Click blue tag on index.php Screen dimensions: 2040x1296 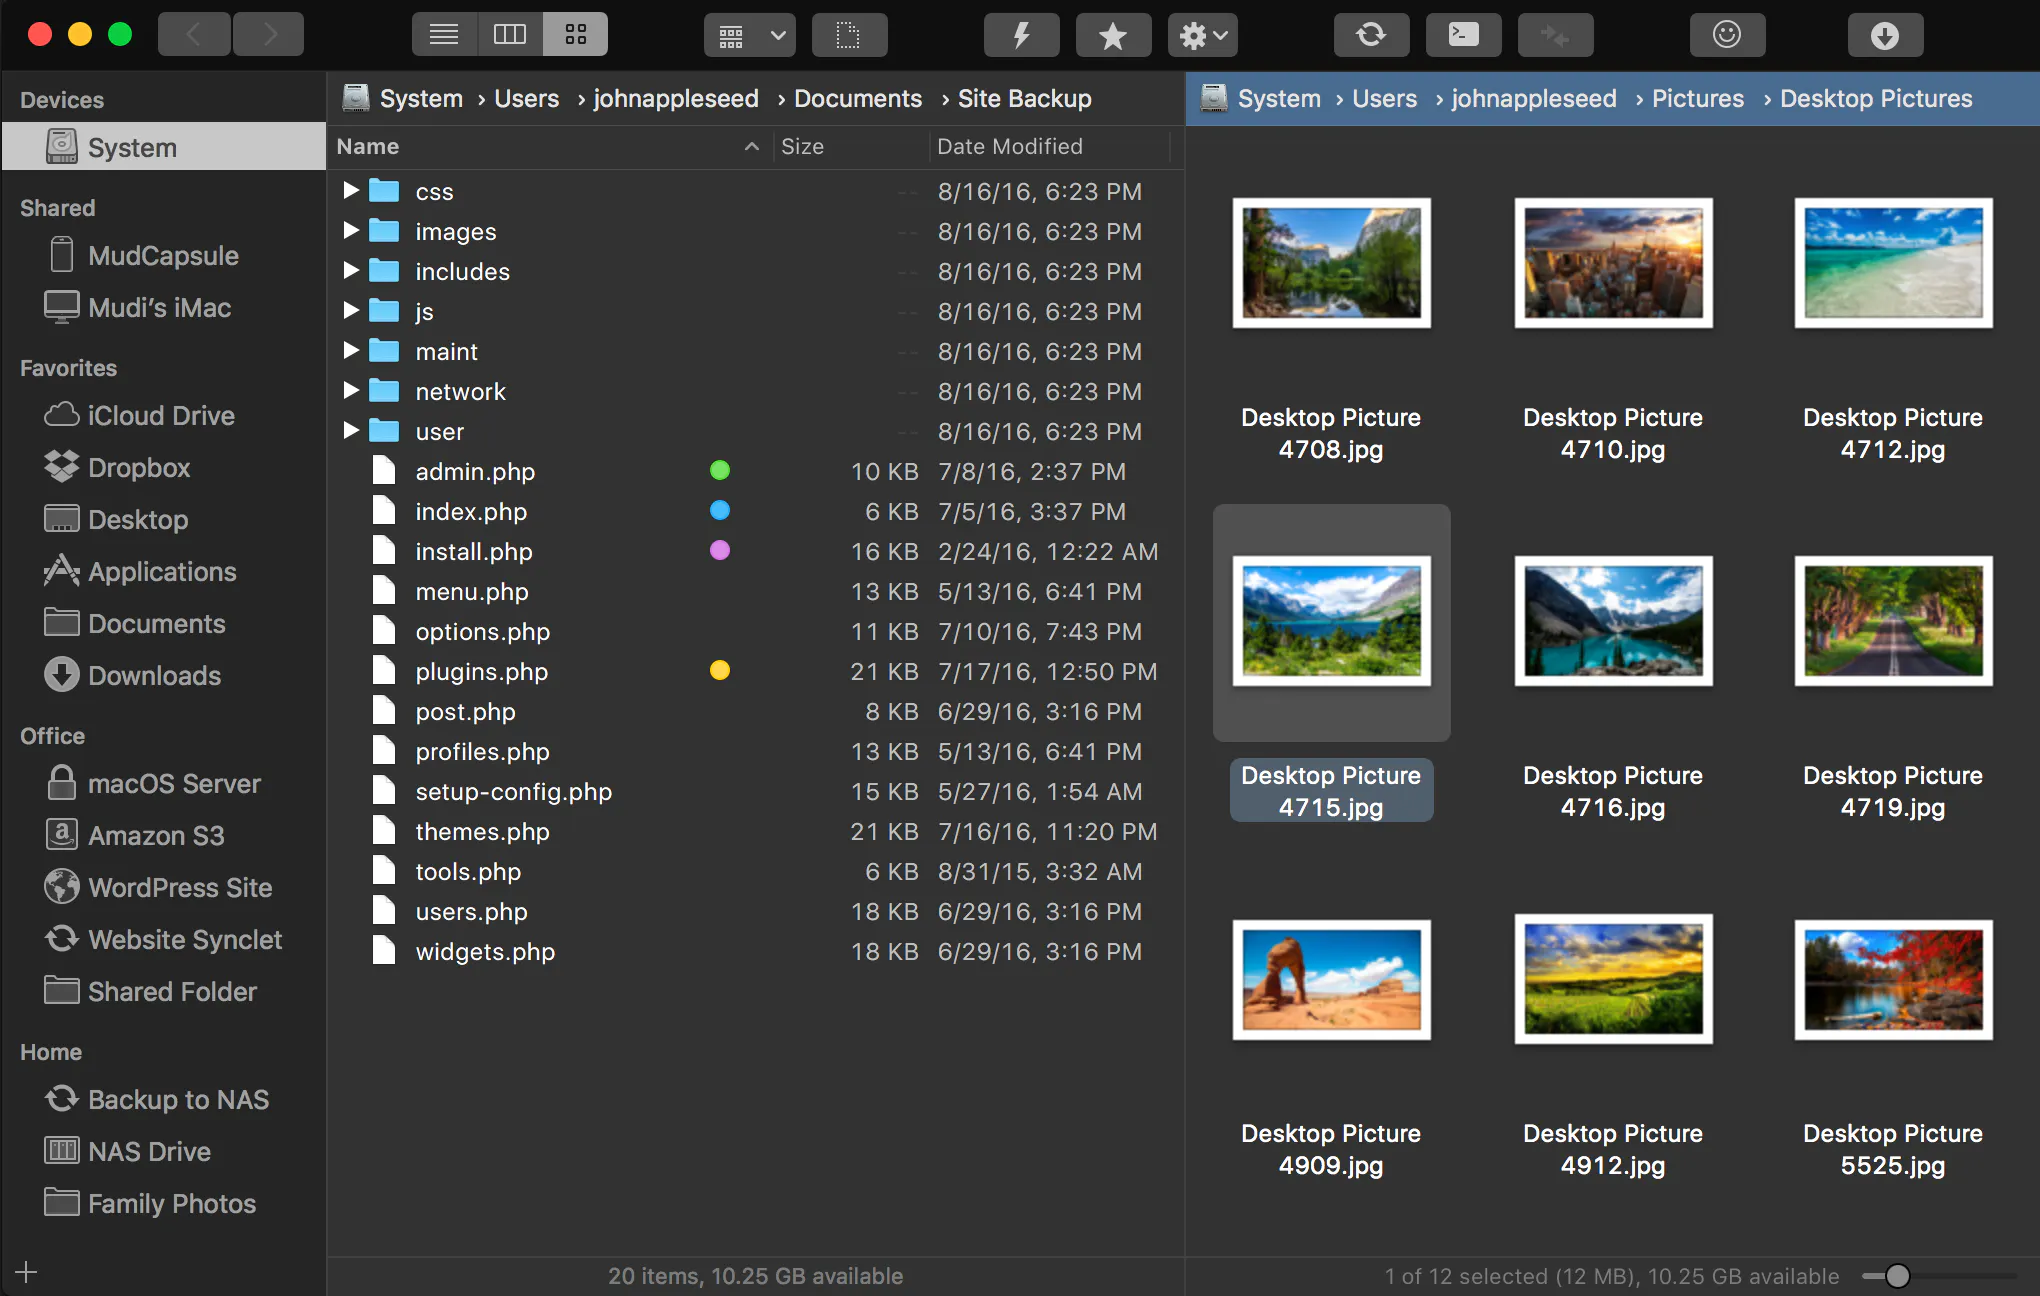720,510
